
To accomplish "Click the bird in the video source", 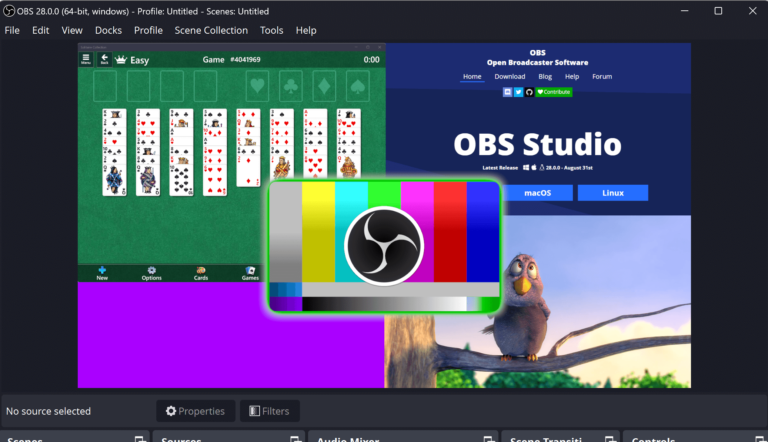I will point(524,306).
